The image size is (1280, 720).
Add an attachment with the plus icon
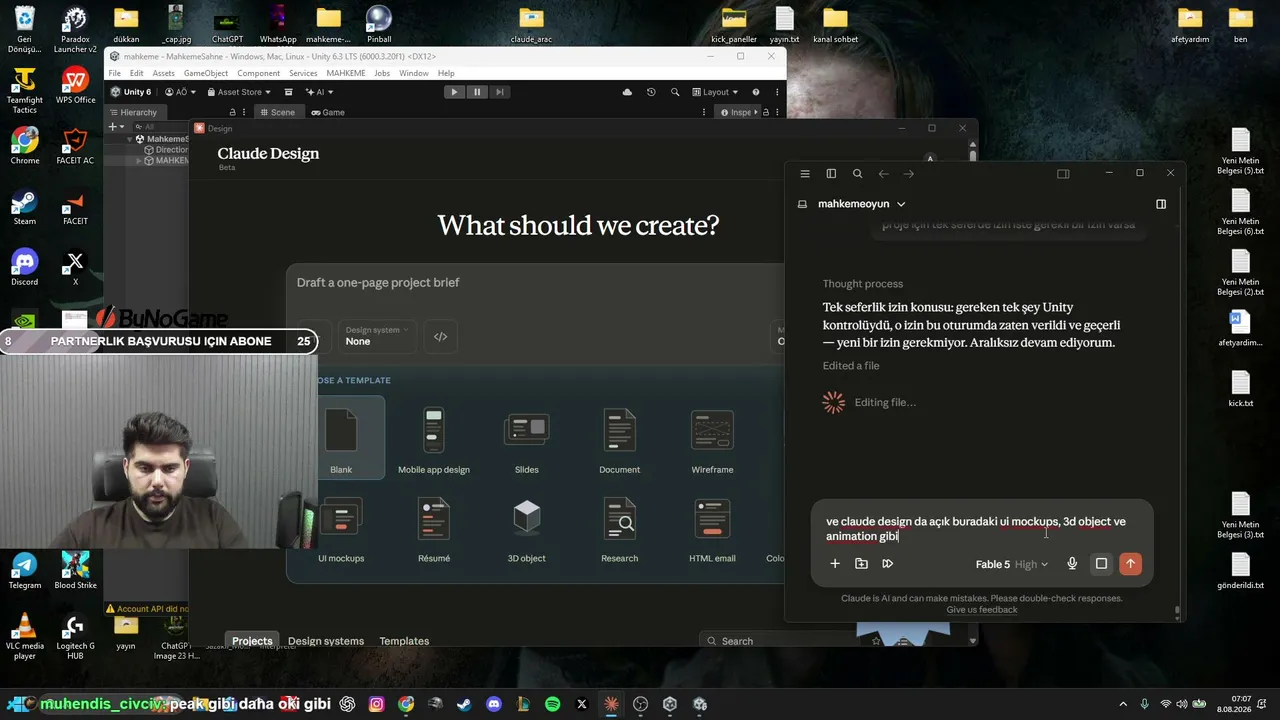point(835,564)
